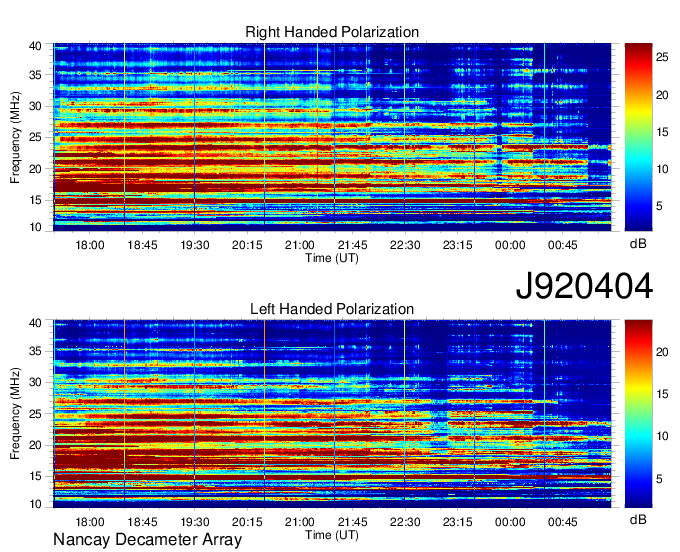
Task: Click the 5 dB tick on bottom colorbar
Action: (660, 479)
